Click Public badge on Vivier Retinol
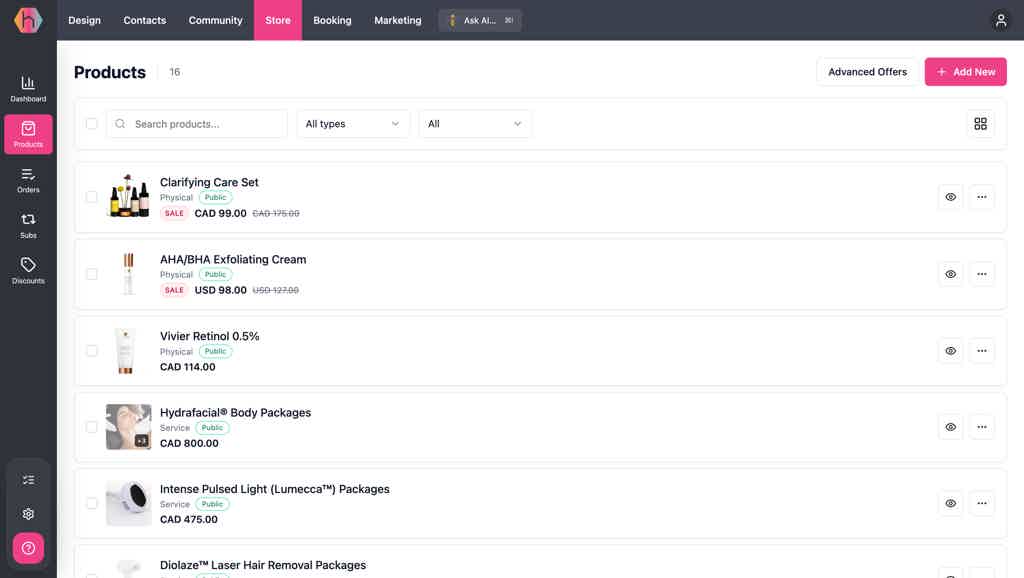The width and height of the screenshot is (1024, 578). (216, 351)
